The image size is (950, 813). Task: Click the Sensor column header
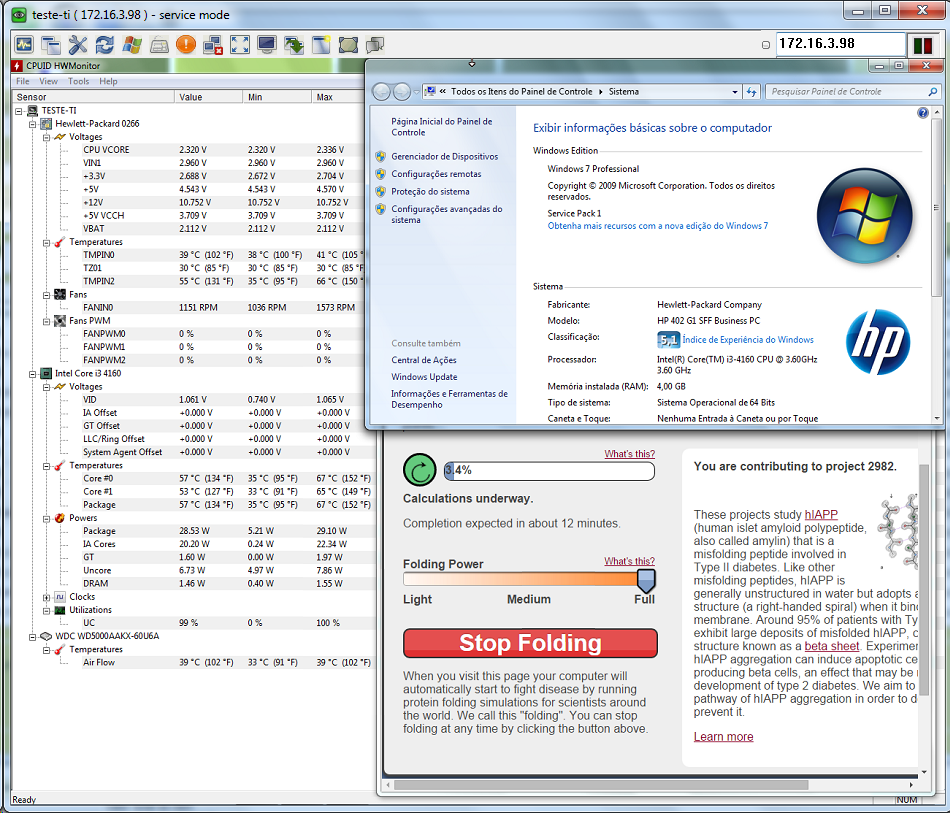pos(93,97)
